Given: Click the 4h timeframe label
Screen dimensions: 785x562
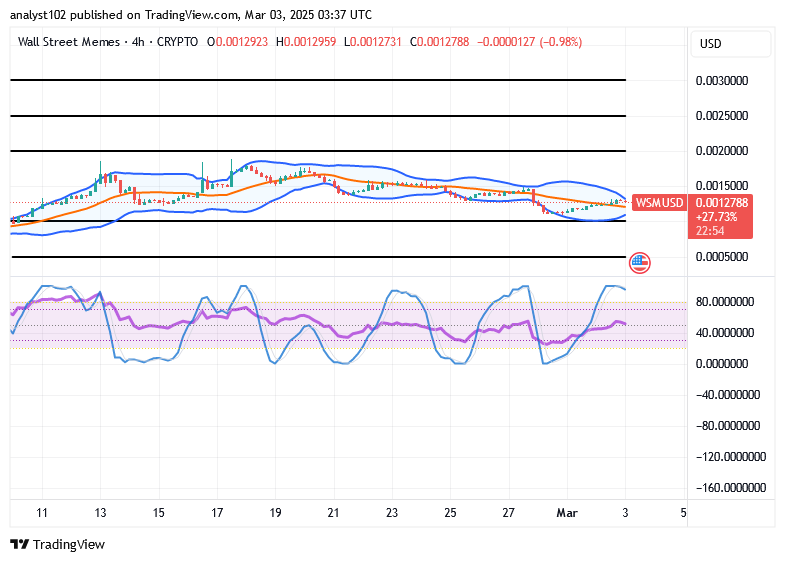Looking at the screenshot, I should [x=138, y=42].
